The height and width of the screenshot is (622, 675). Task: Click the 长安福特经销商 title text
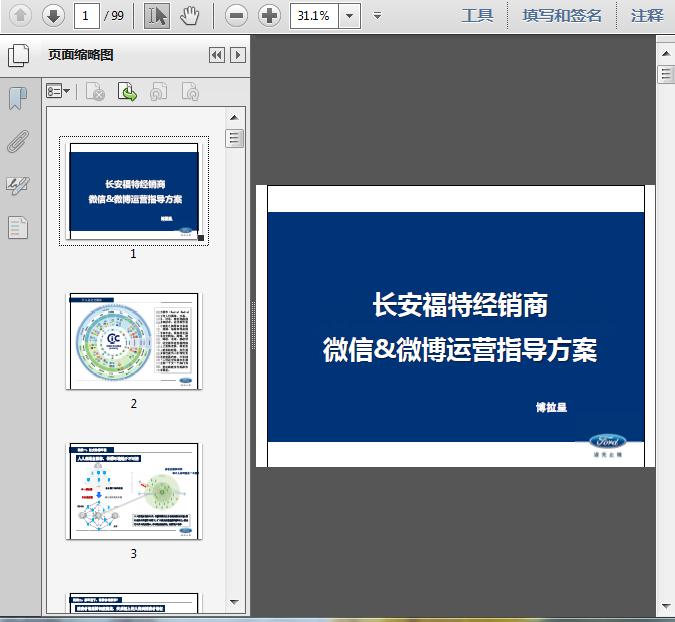(460, 305)
